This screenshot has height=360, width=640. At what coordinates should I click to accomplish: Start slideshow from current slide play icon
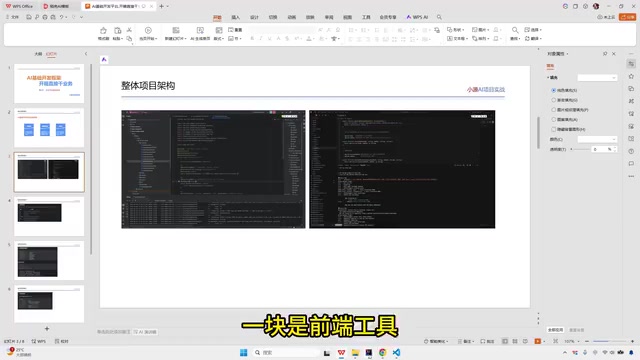click(x=148, y=31)
